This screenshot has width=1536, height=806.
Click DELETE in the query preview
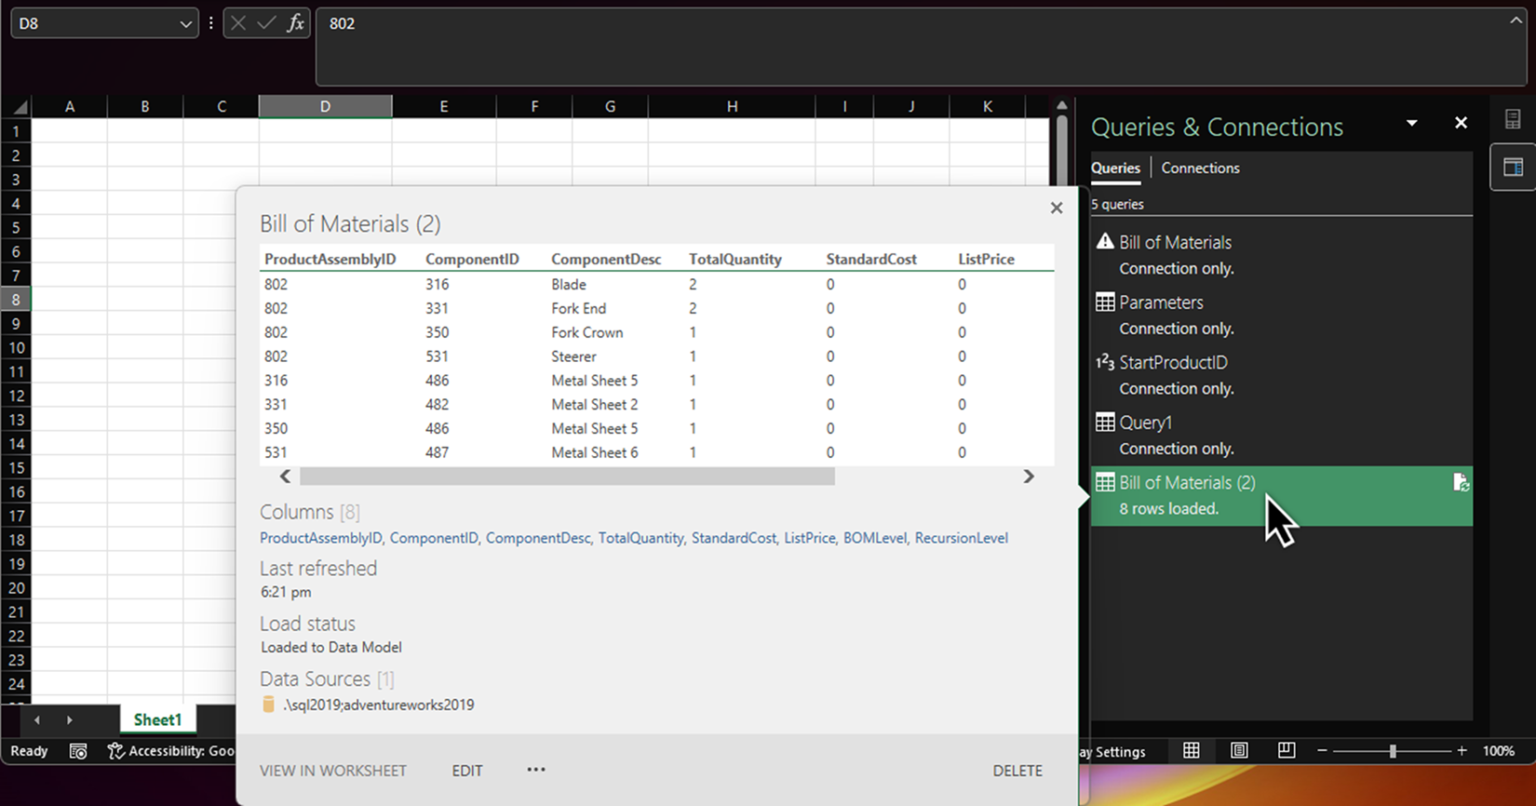(x=1017, y=771)
